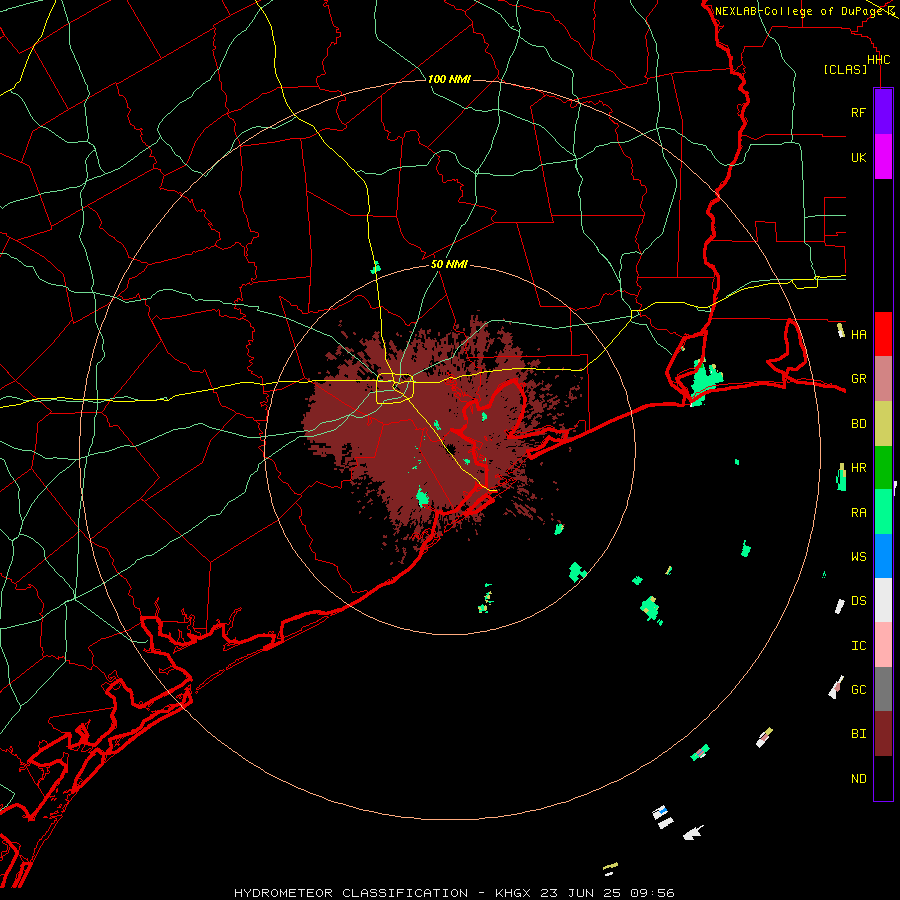
Task: Click the mint green RA legend swatch
Action: (883, 512)
